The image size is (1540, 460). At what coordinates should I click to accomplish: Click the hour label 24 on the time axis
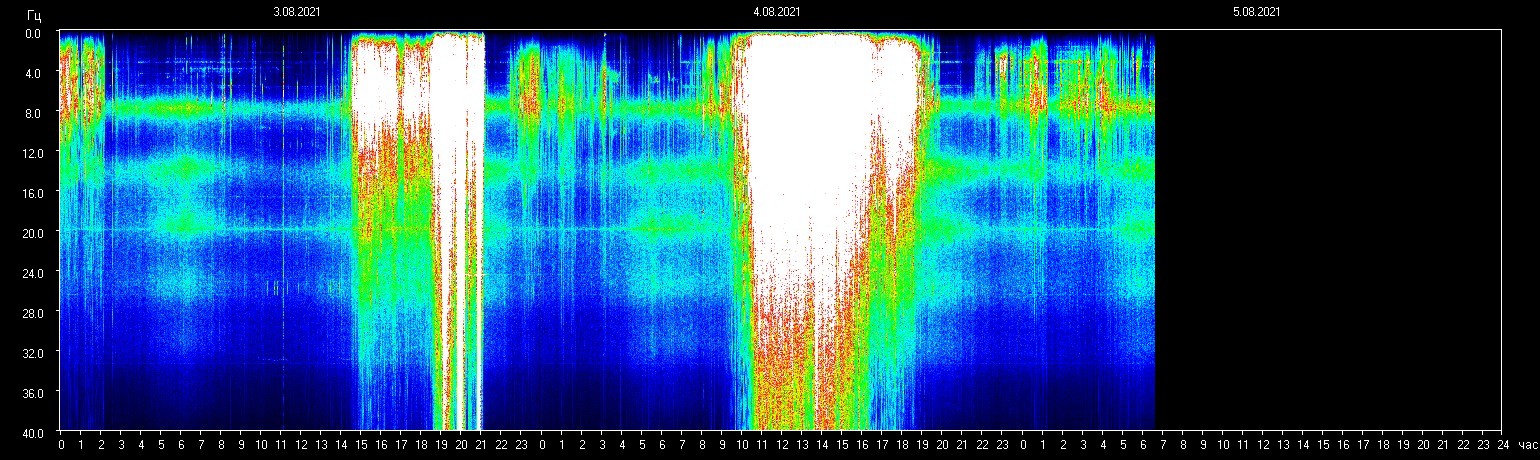[1502, 445]
